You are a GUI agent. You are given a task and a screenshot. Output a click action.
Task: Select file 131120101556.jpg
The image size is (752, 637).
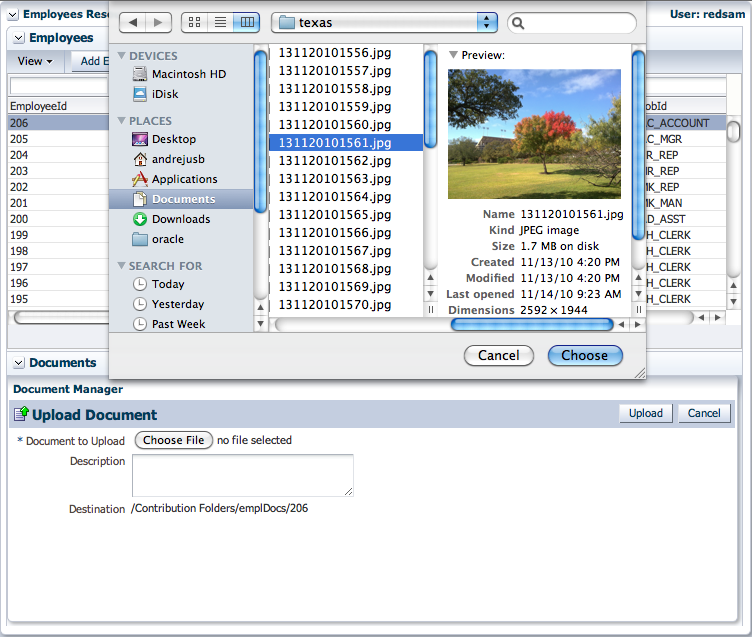click(x=346, y=53)
